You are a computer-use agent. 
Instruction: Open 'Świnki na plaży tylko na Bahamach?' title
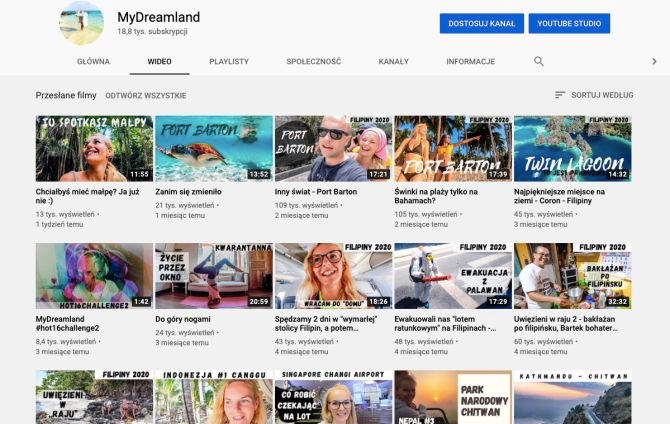click(x=436, y=196)
